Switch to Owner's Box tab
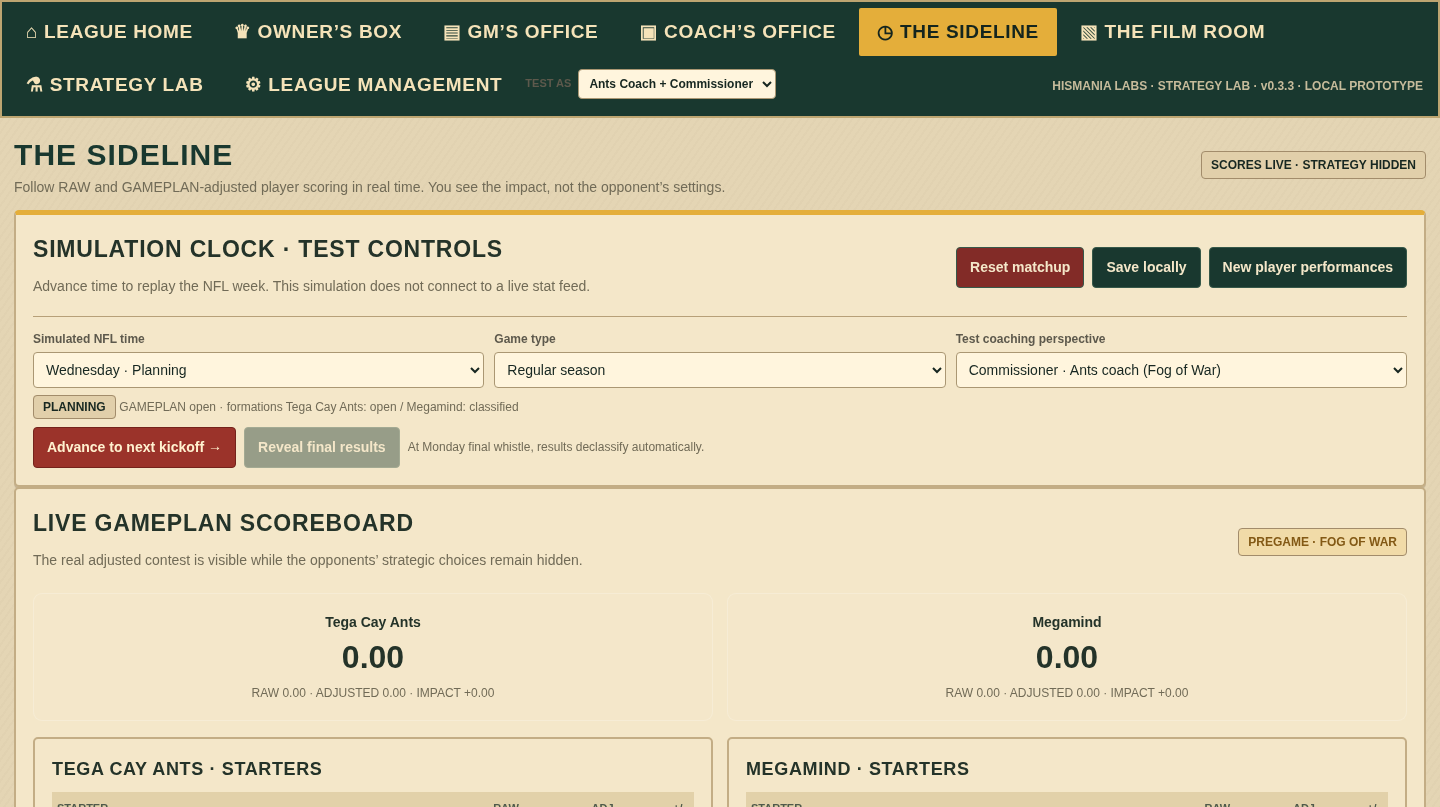The height and width of the screenshot is (807, 1440). coord(318,32)
